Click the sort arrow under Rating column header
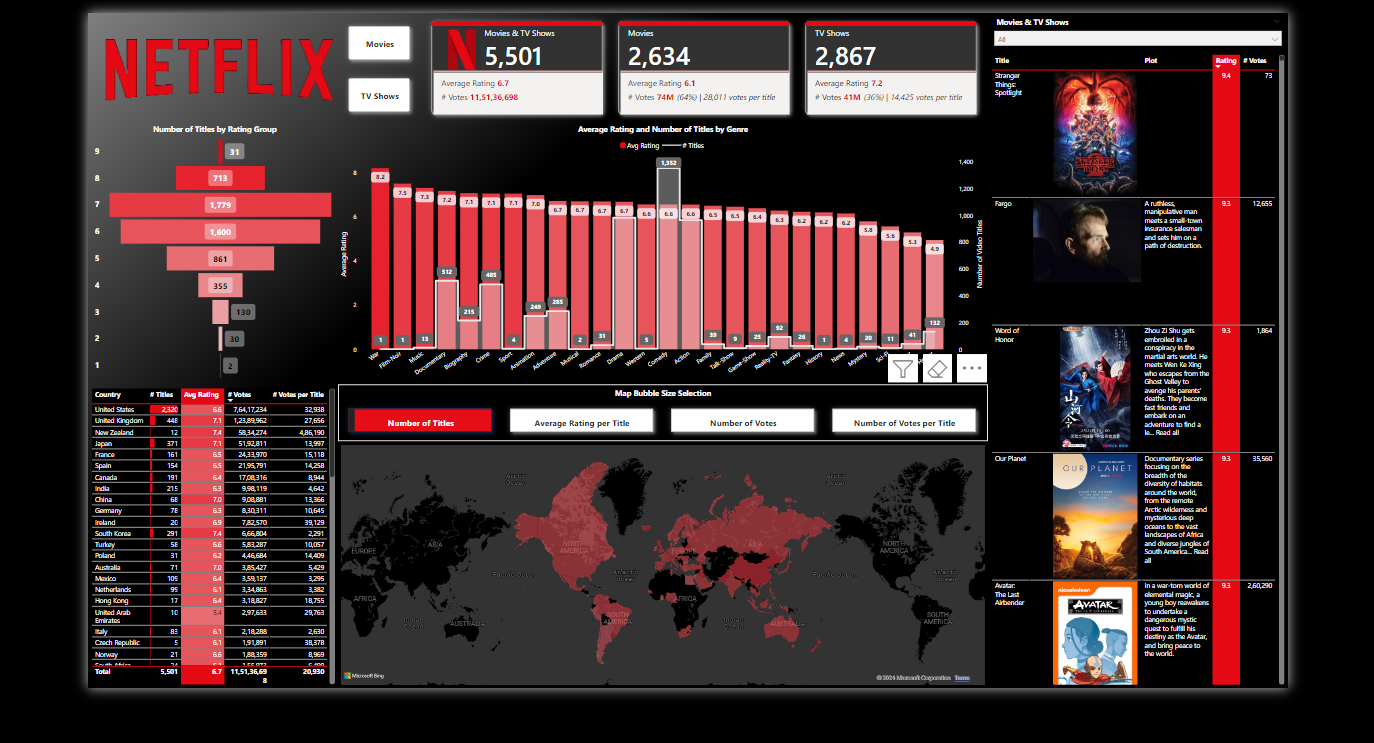Viewport: 1374px width, 743px height. click(1217, 67)
